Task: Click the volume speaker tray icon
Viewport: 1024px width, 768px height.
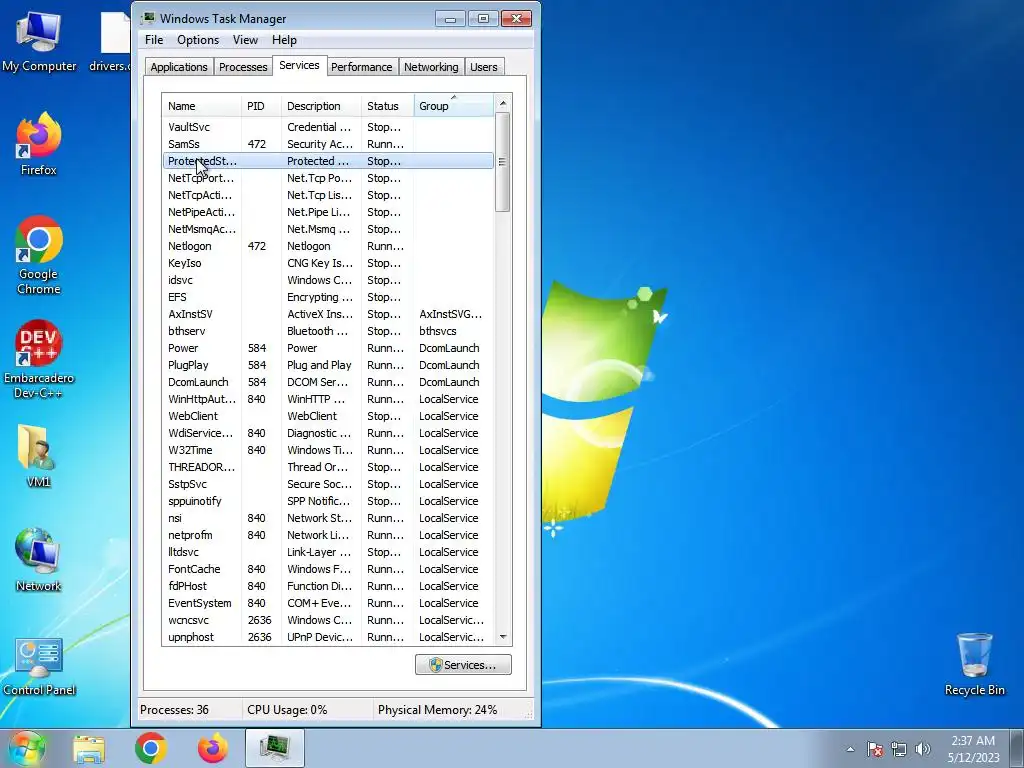Action: pyautogui.click(x=923, y=749)
